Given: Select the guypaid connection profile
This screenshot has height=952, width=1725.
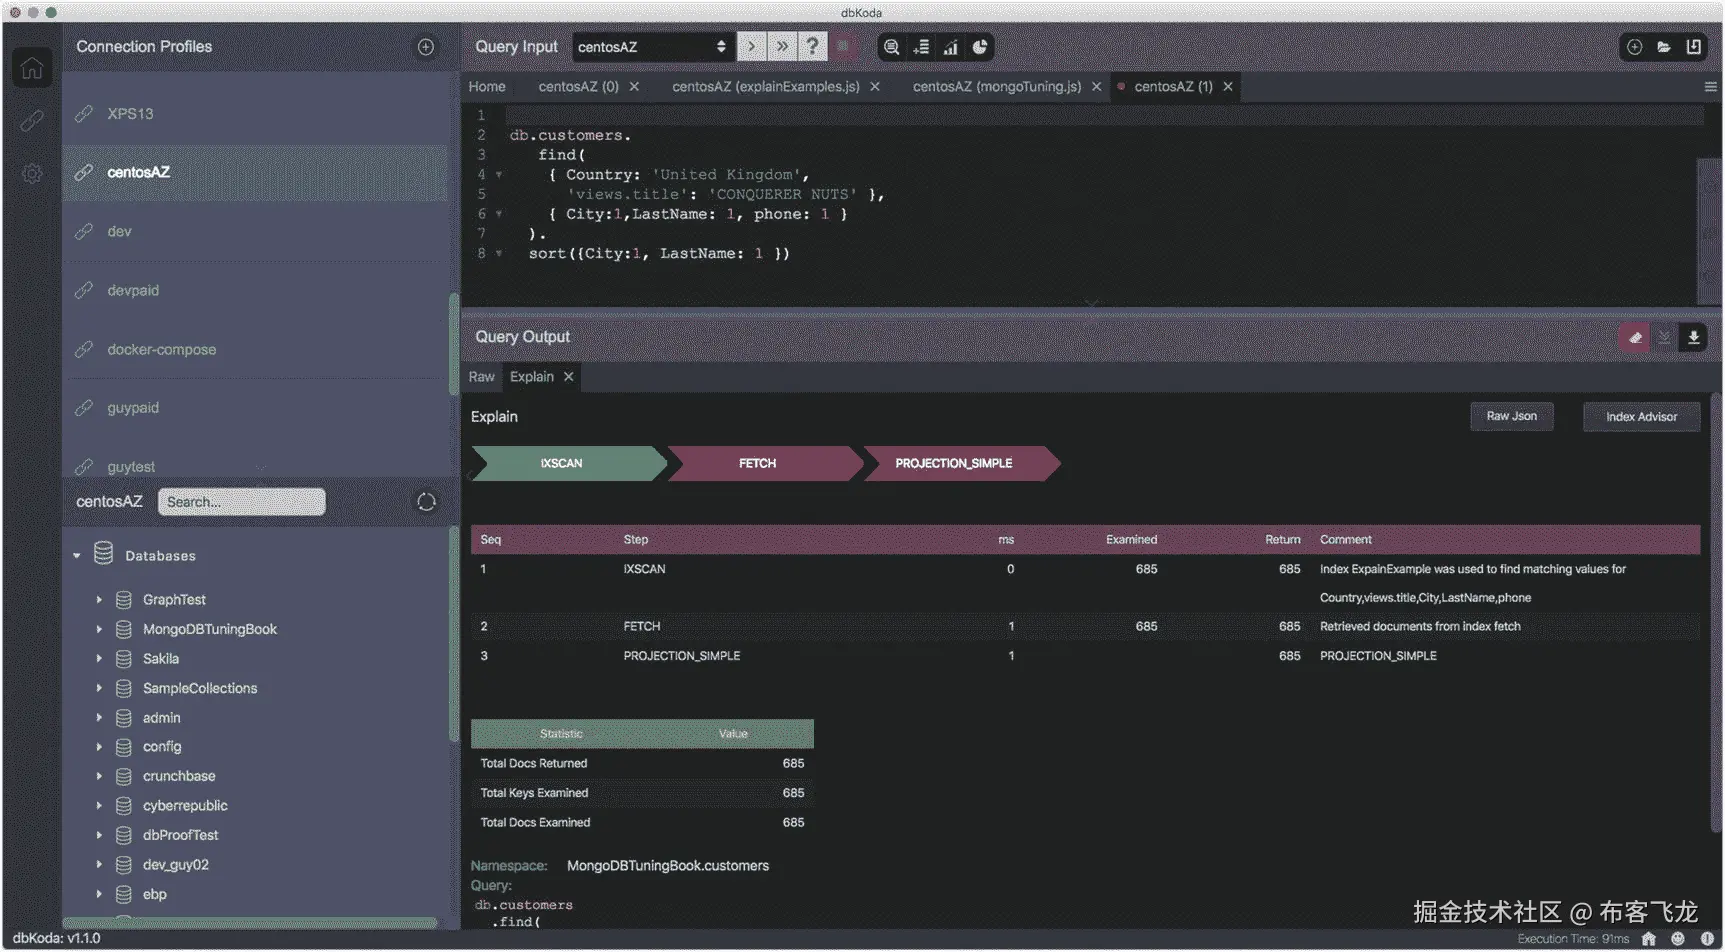Looking at the screenshot, I should (256, 408).
